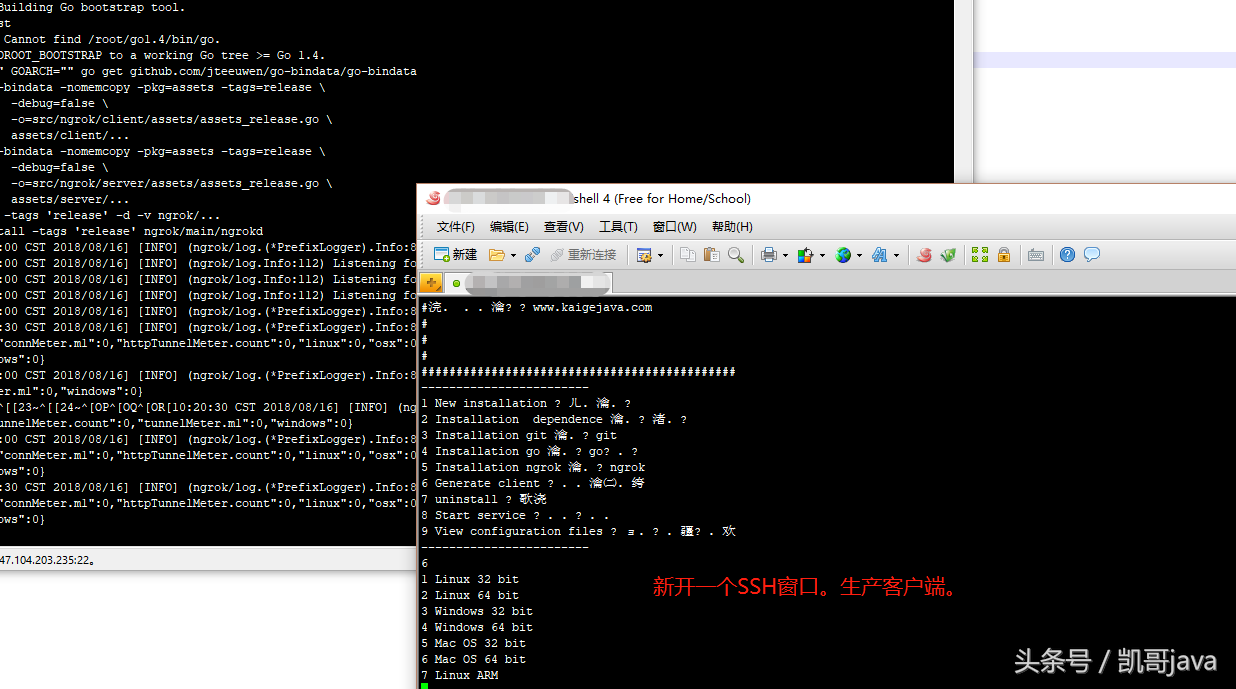The width and height of the screenshot is (1236, 689).
Task: Click the '4 Installation go' line
Action: click(x=529, y=452)
